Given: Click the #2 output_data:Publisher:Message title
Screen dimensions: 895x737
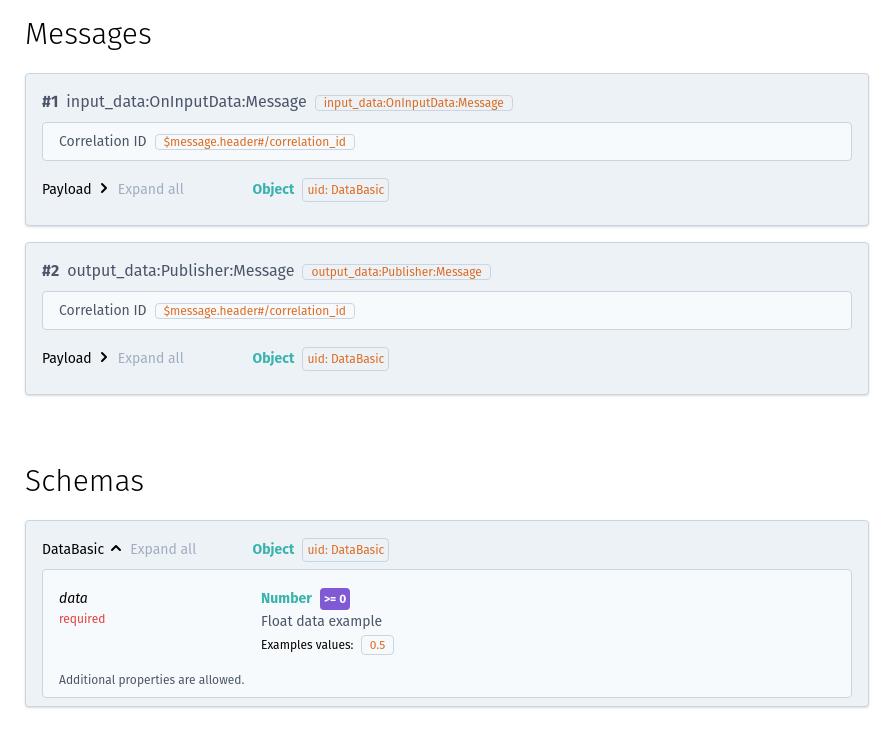Looking at the screenshot, I should click(168, 271).
